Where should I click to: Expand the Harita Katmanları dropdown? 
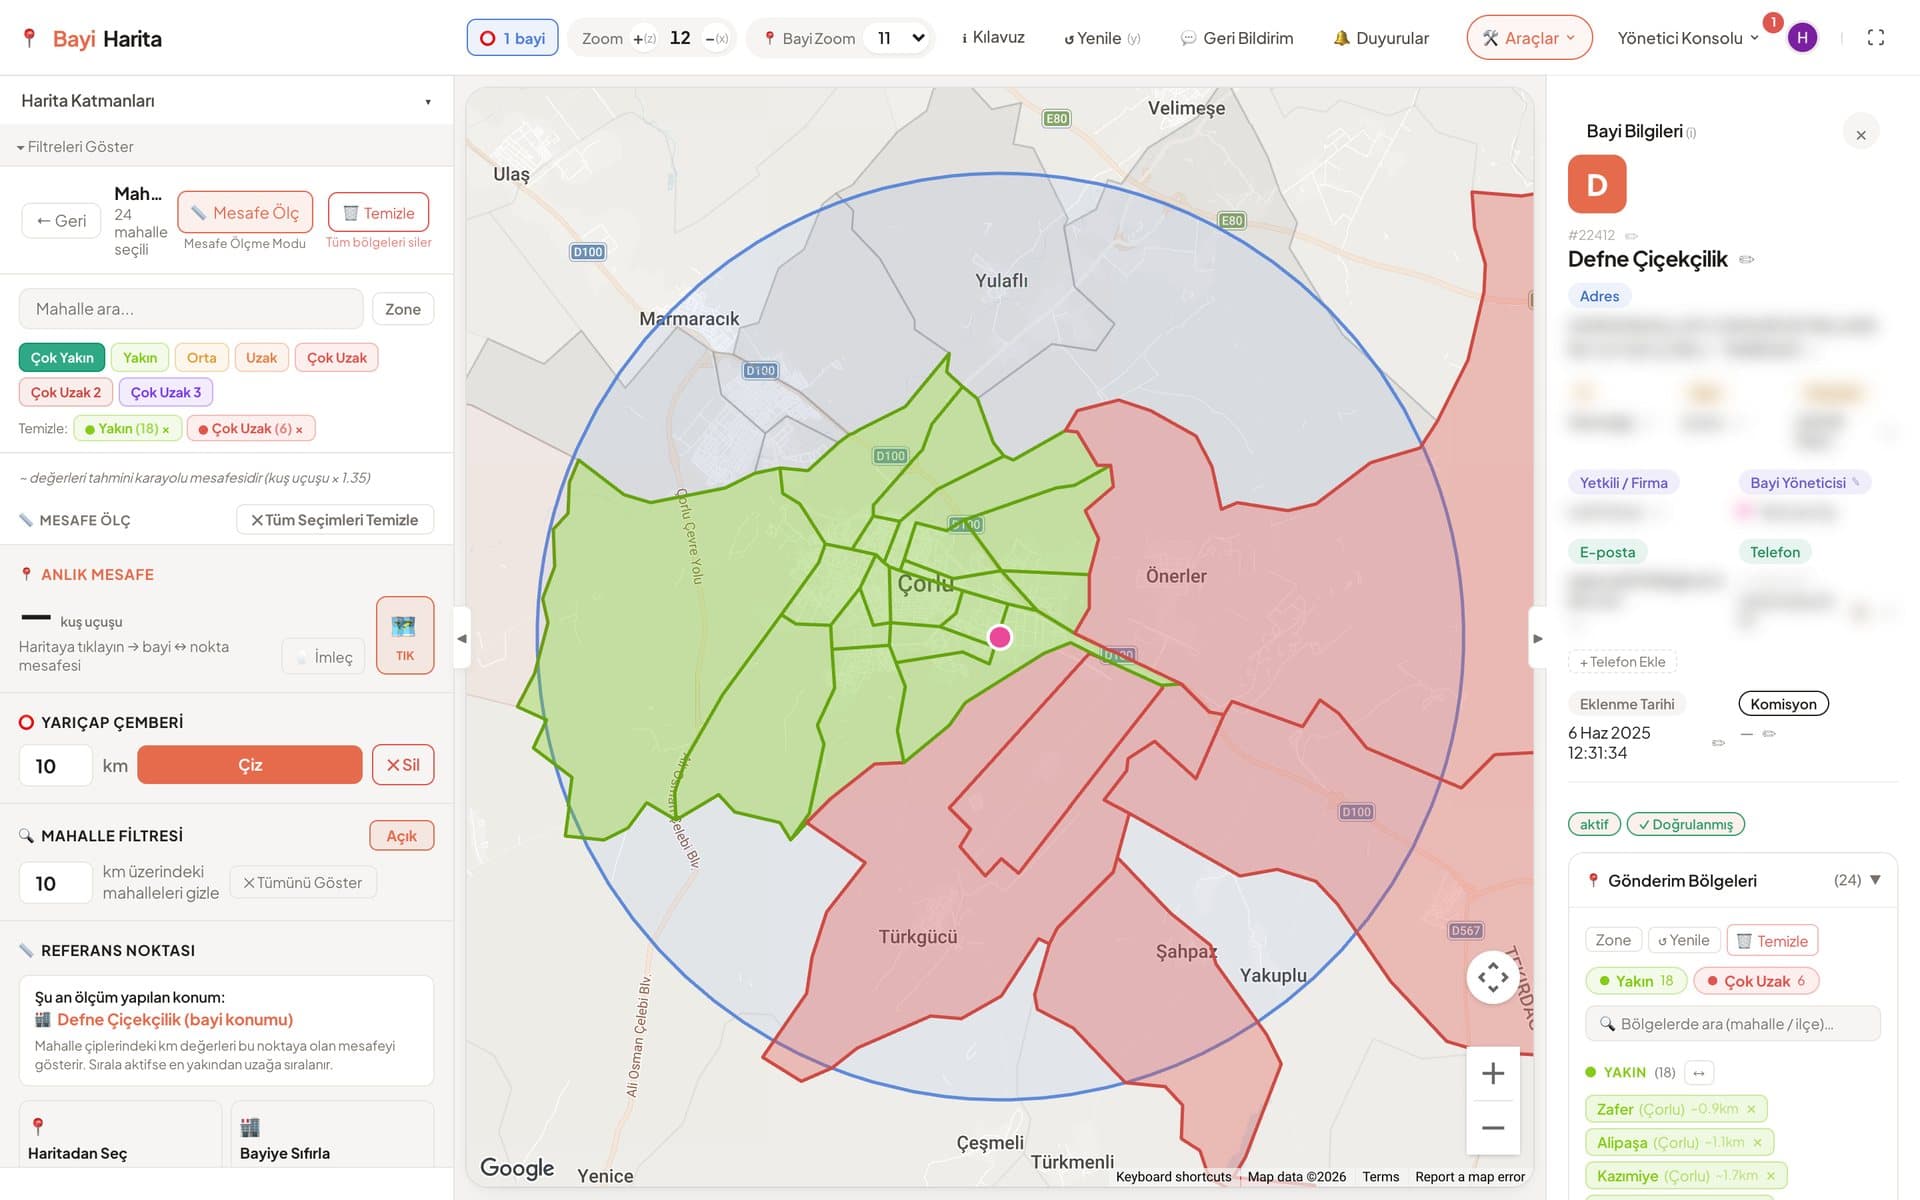pos(227,101)
